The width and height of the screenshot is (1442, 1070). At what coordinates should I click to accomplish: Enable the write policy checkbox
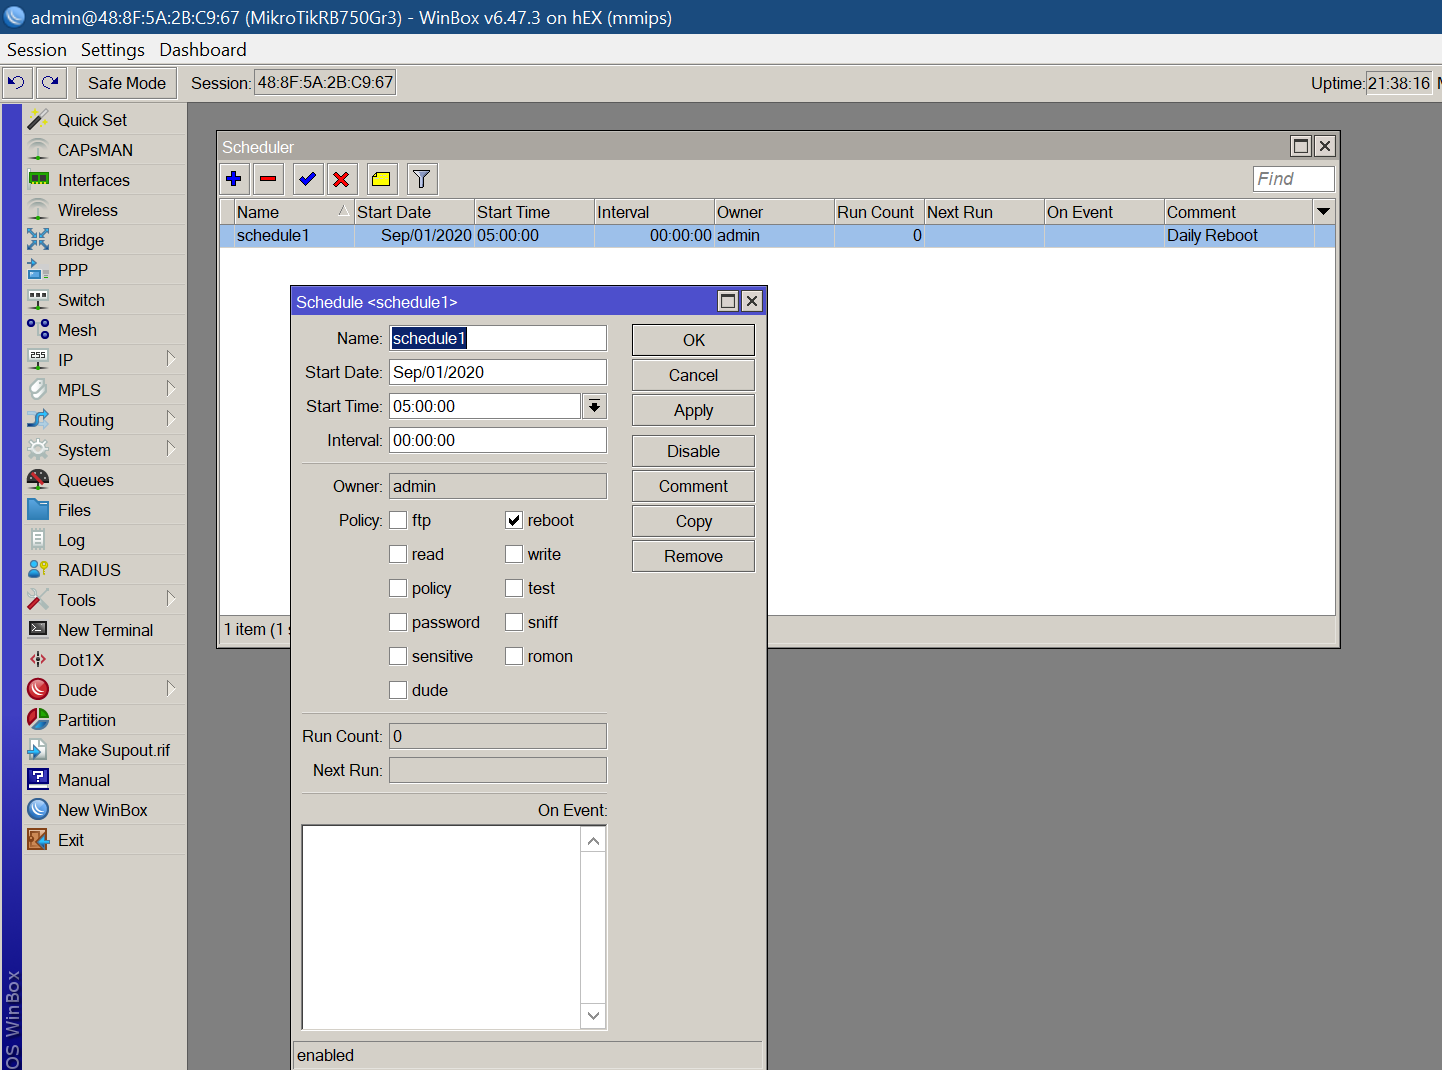[x=514, y=554]
